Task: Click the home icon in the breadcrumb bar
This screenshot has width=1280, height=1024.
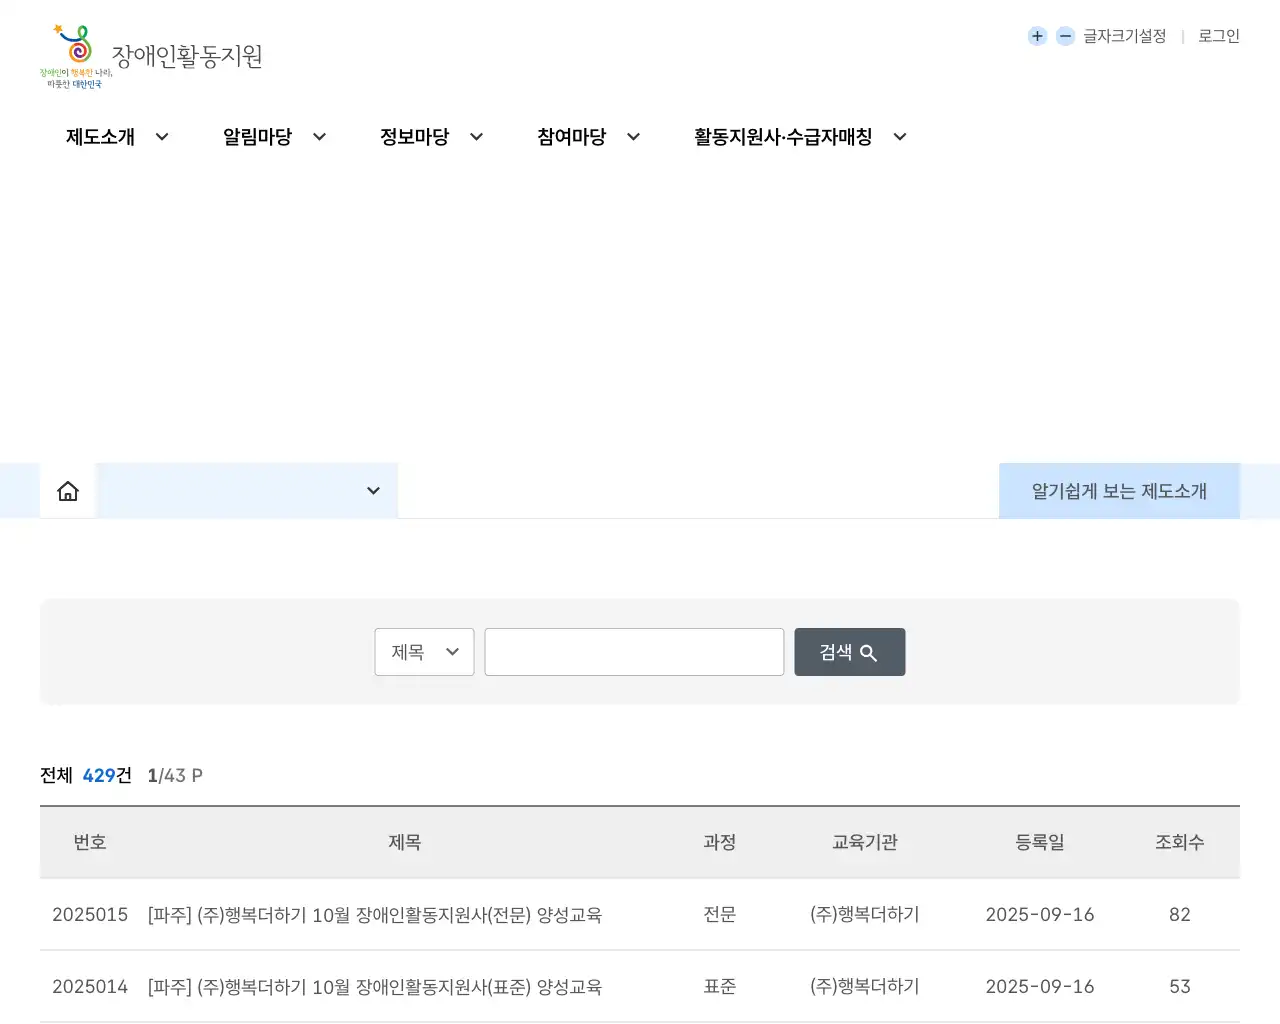Action: pyautogui.click(x=67, y=490)
